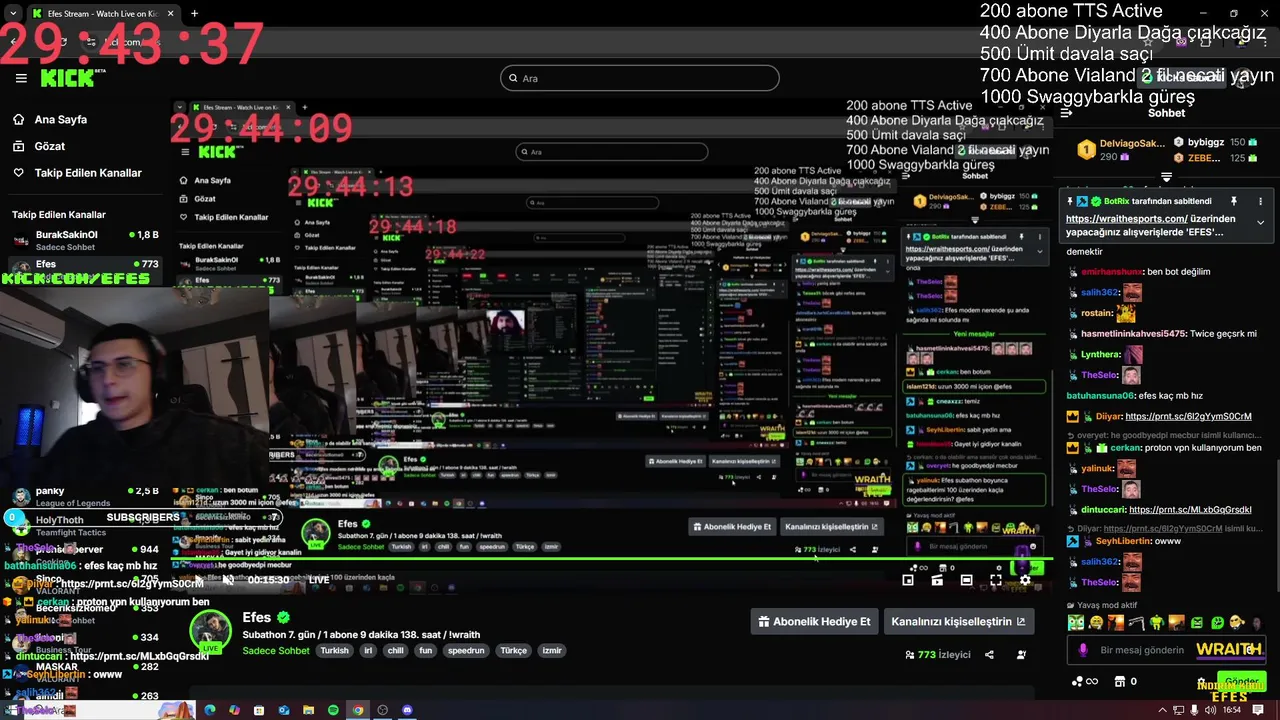Click username hasmetlininkahvesi5475 in chat
This screenshot has width=1280, height=720.
(1133, 334)
